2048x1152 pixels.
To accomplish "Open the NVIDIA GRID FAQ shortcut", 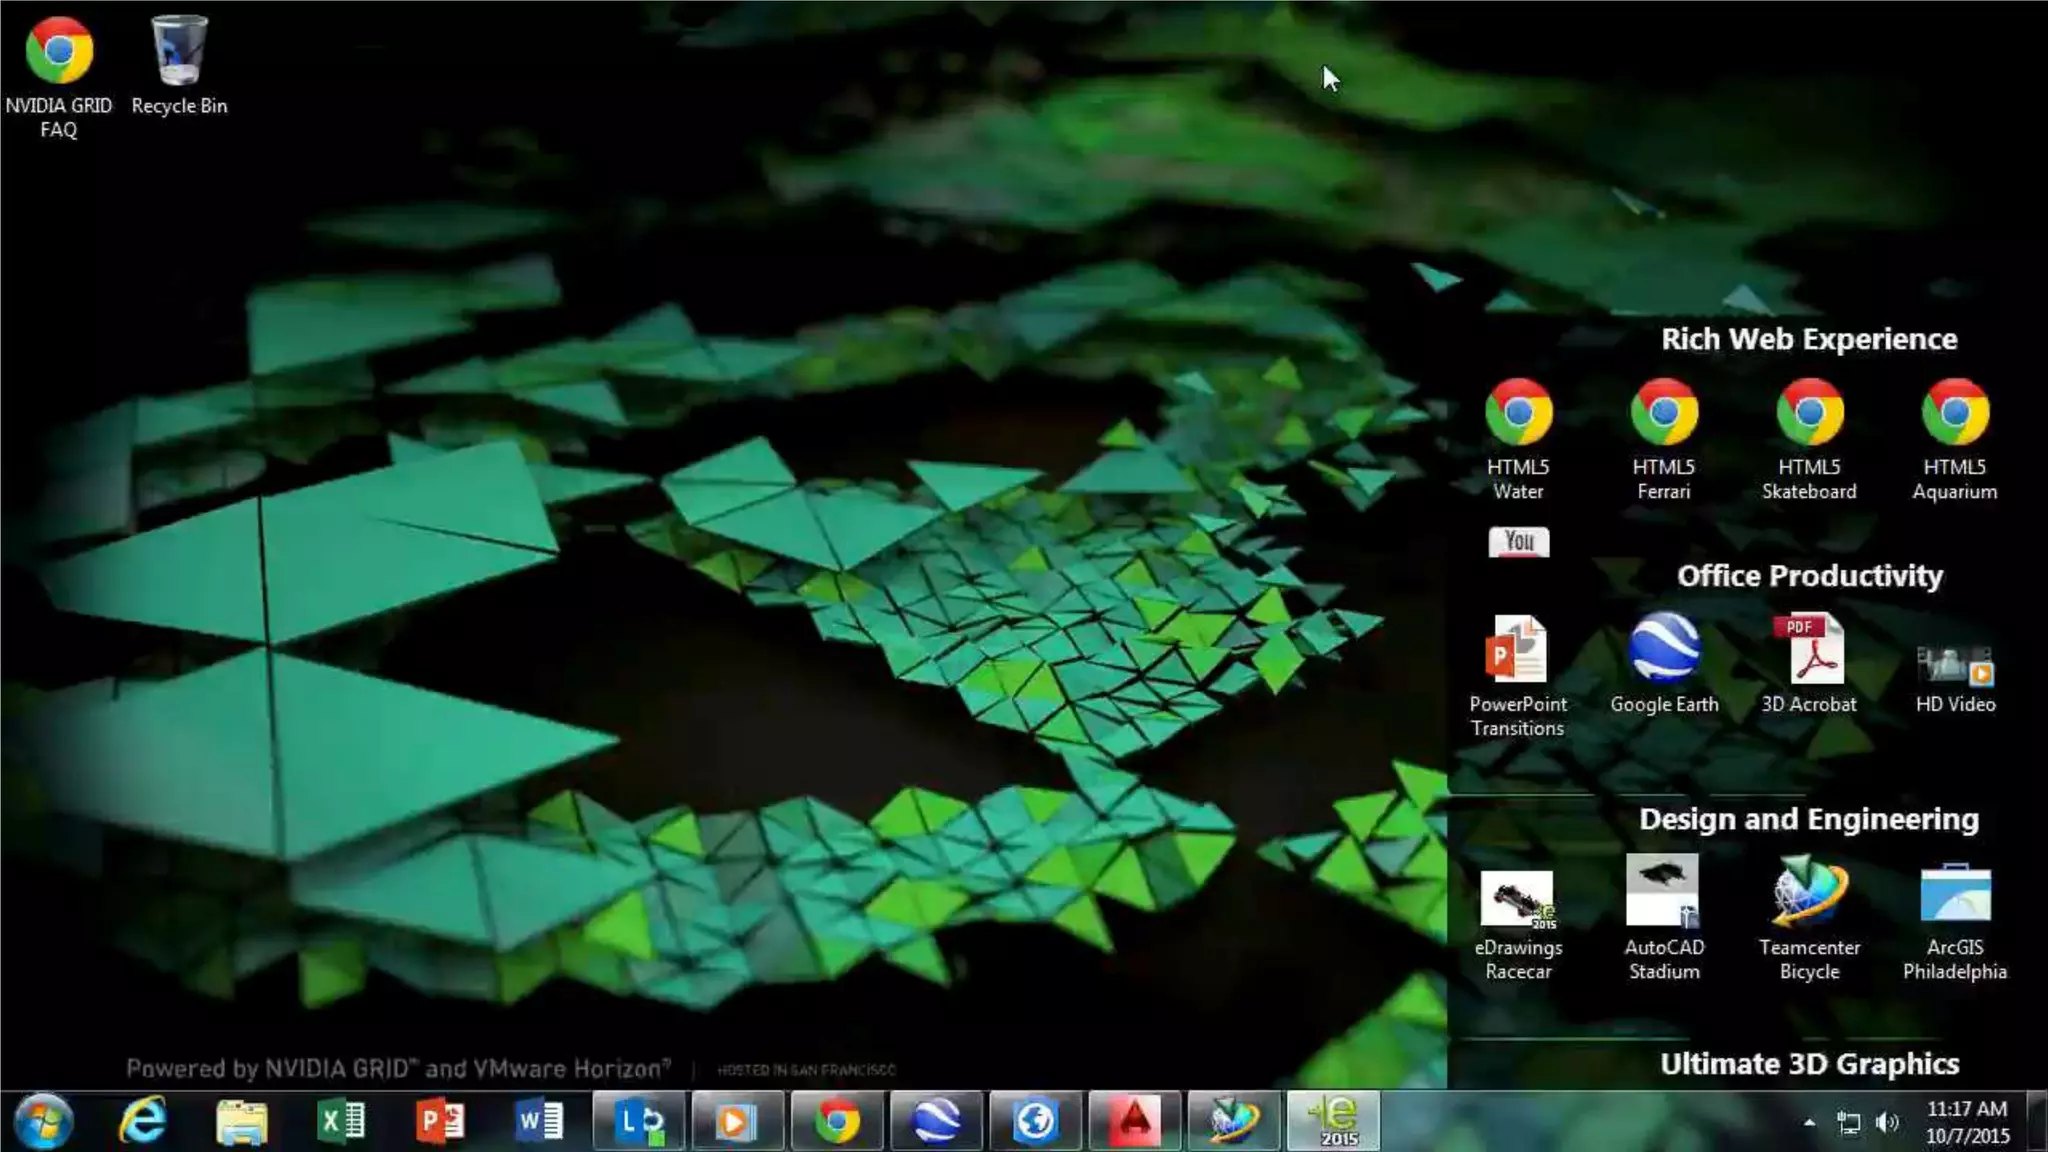I will (59, 51).
